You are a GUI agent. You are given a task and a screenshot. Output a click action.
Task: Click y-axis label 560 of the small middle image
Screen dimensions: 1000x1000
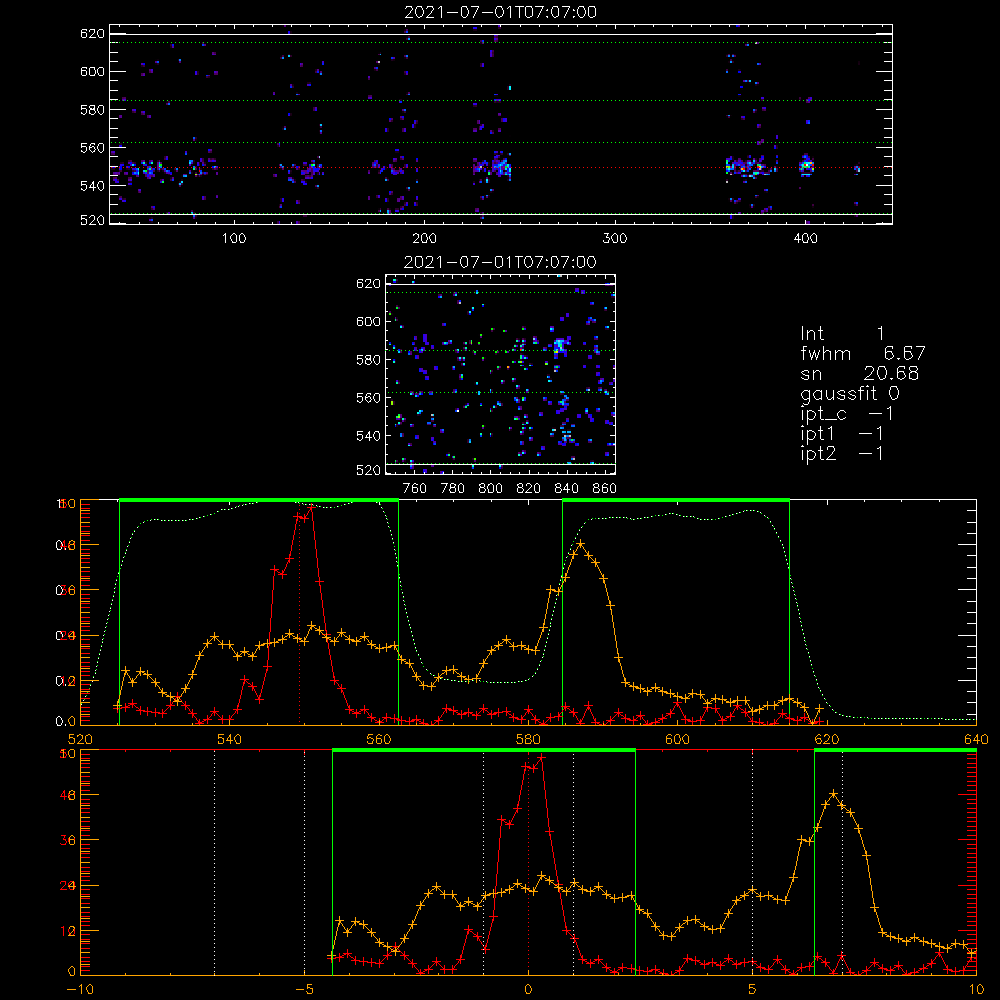369,398
